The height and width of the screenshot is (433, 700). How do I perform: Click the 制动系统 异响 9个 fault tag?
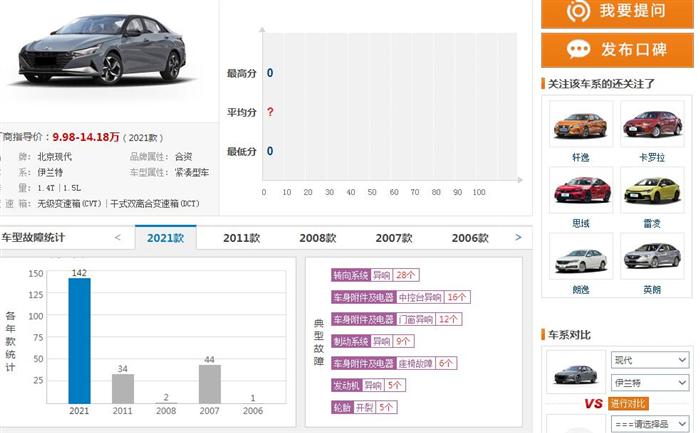click(x=373, y=341)
